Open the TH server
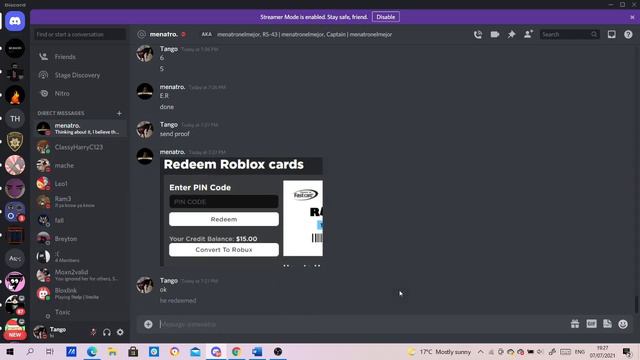This screenshot has height=360, width=640. [x=15, y=119]
